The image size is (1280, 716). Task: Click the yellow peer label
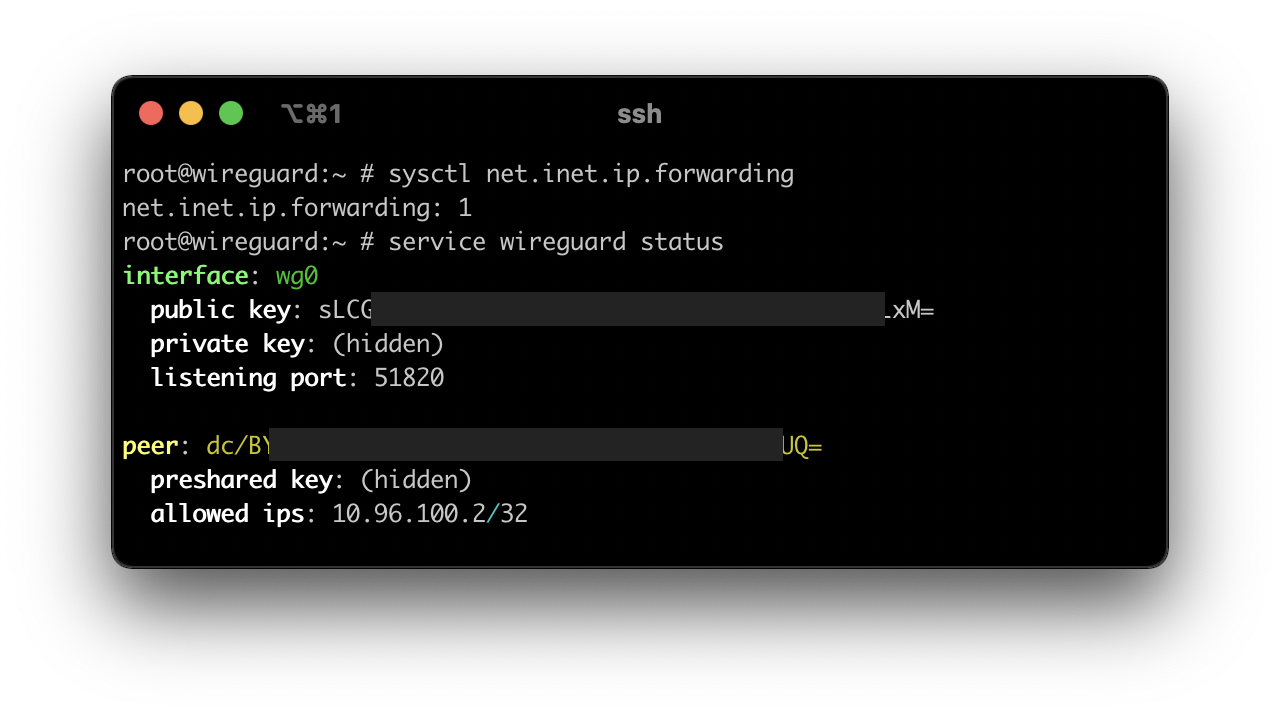point(150,446)
